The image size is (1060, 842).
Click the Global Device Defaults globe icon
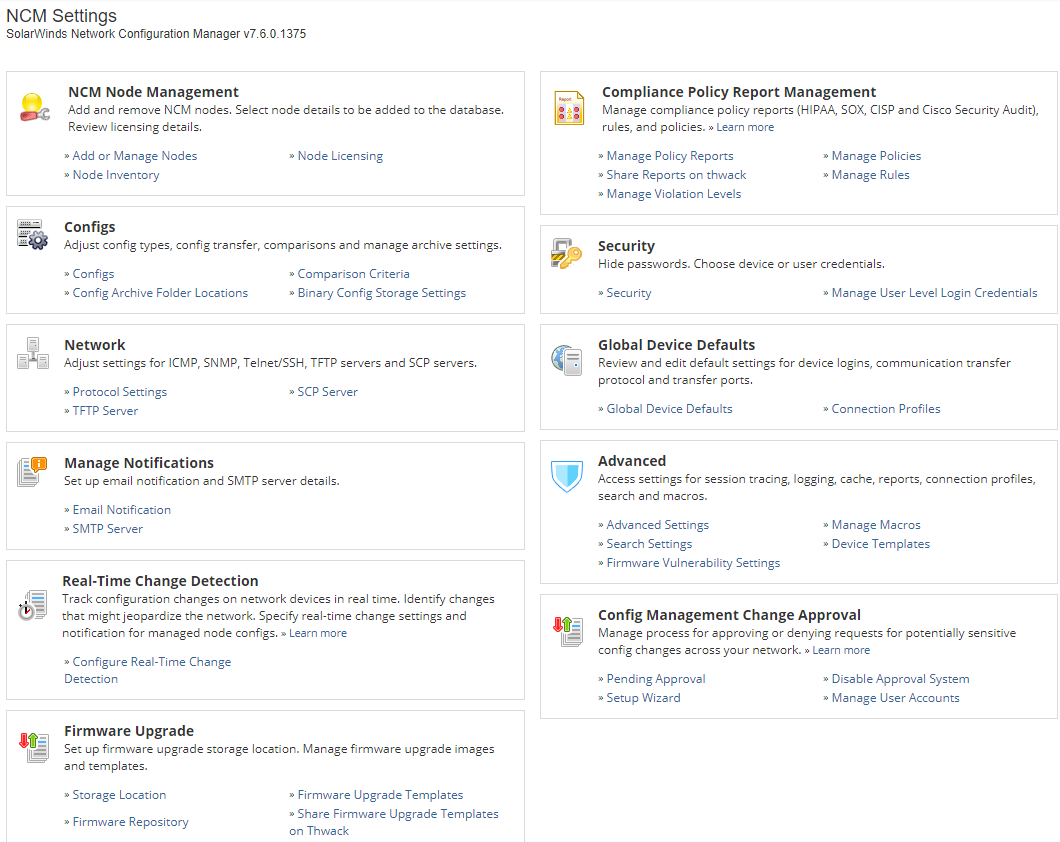coord(567,360)
